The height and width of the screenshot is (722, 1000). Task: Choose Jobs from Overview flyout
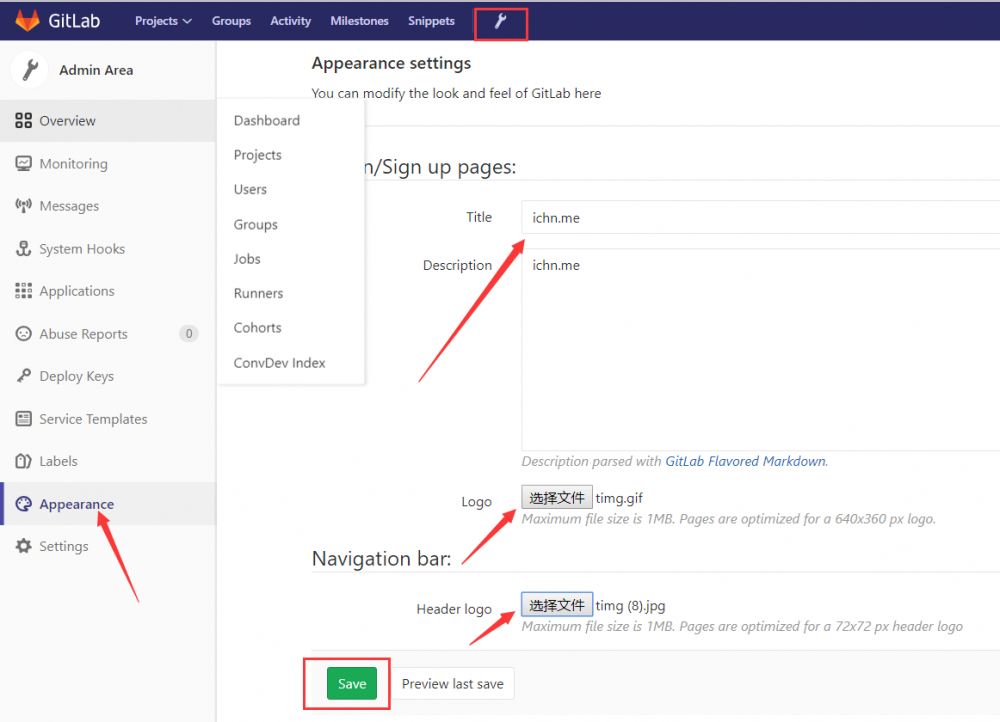point(247,259)
